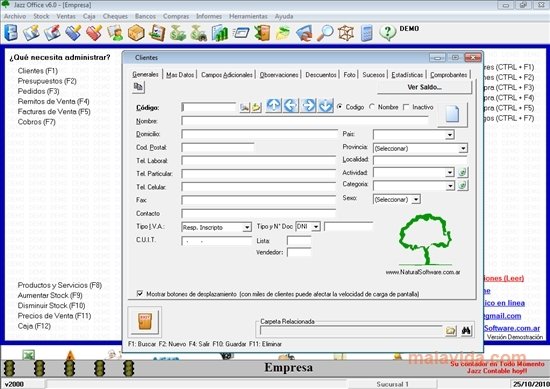Click the blue cabinet icon in main toolbar
Image resolution: width=550 pixels, height=389 pixels.
coord(11,33)
